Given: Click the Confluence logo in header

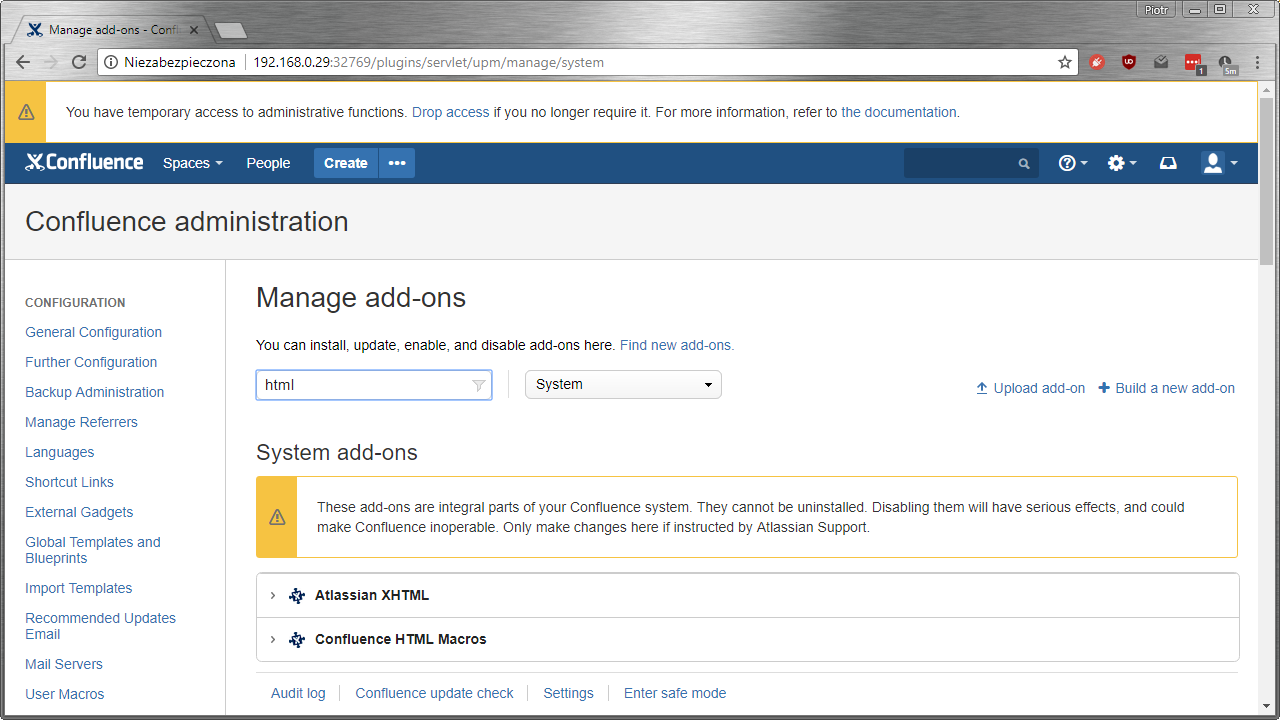Looking at the screenshot, I should tap(84, 163).
